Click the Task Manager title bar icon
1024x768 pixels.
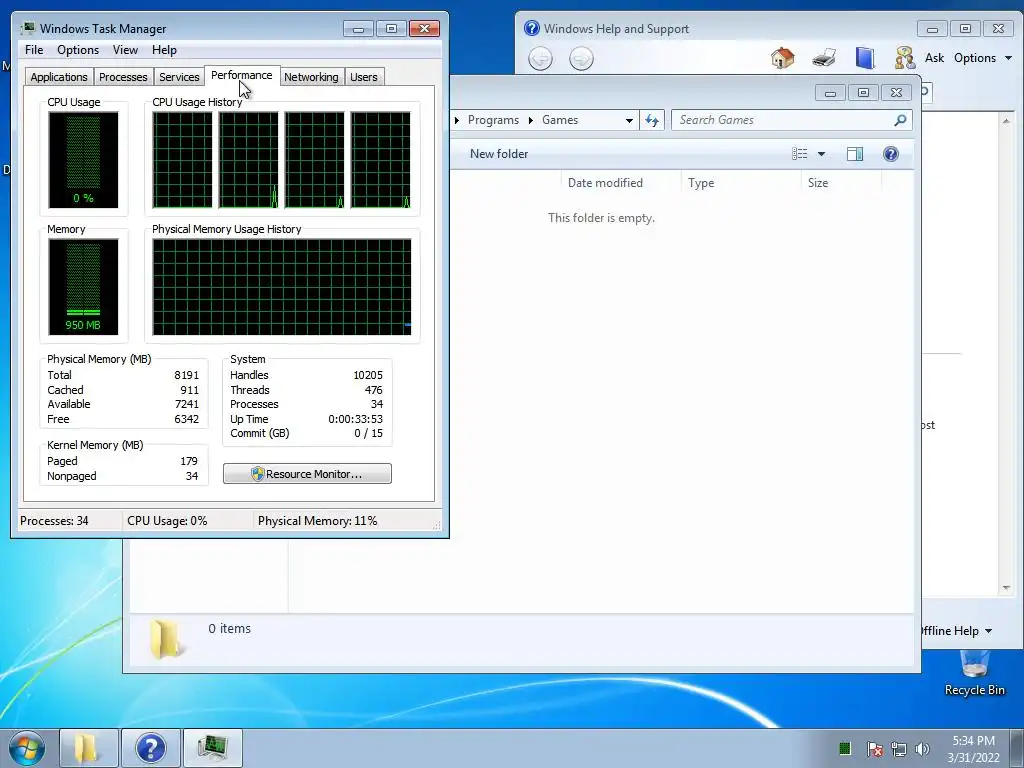[x=27, y=28]
